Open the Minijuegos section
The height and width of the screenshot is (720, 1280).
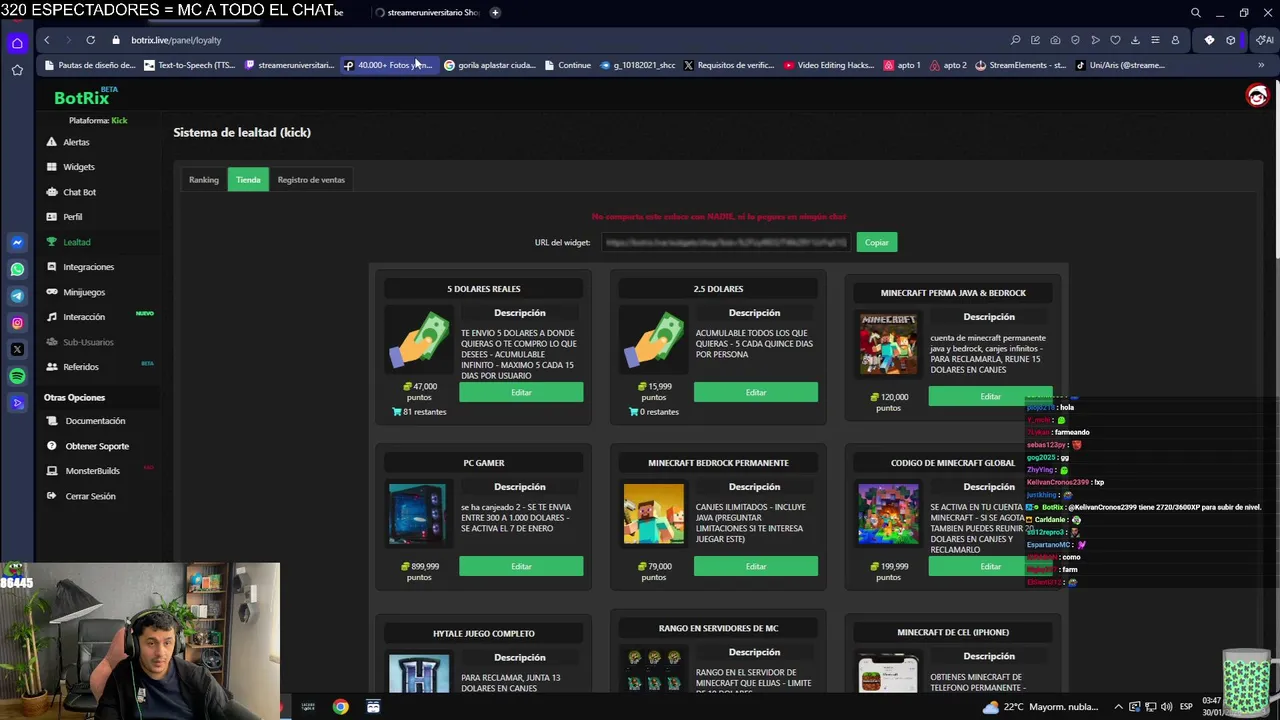pyautogui.click(x=83, y=292)
